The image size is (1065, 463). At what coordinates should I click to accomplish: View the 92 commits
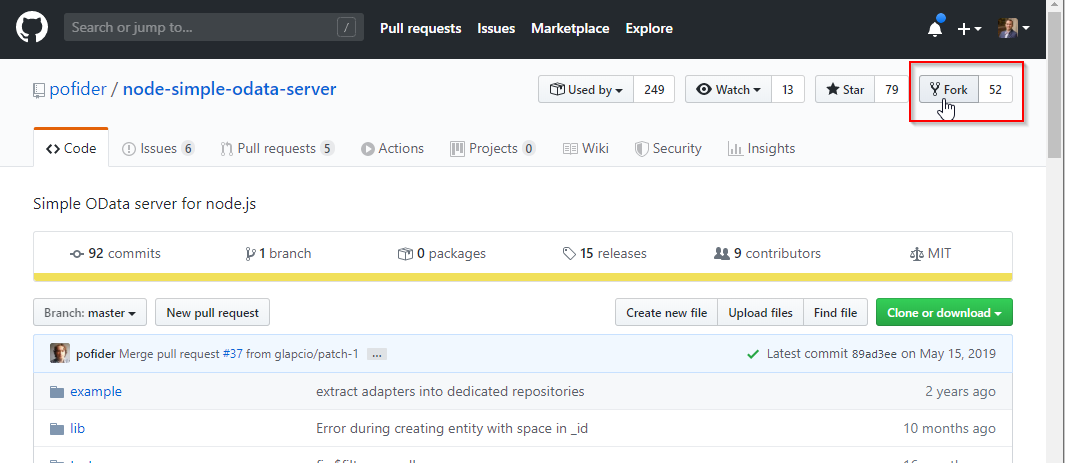[x=115, y=254]
